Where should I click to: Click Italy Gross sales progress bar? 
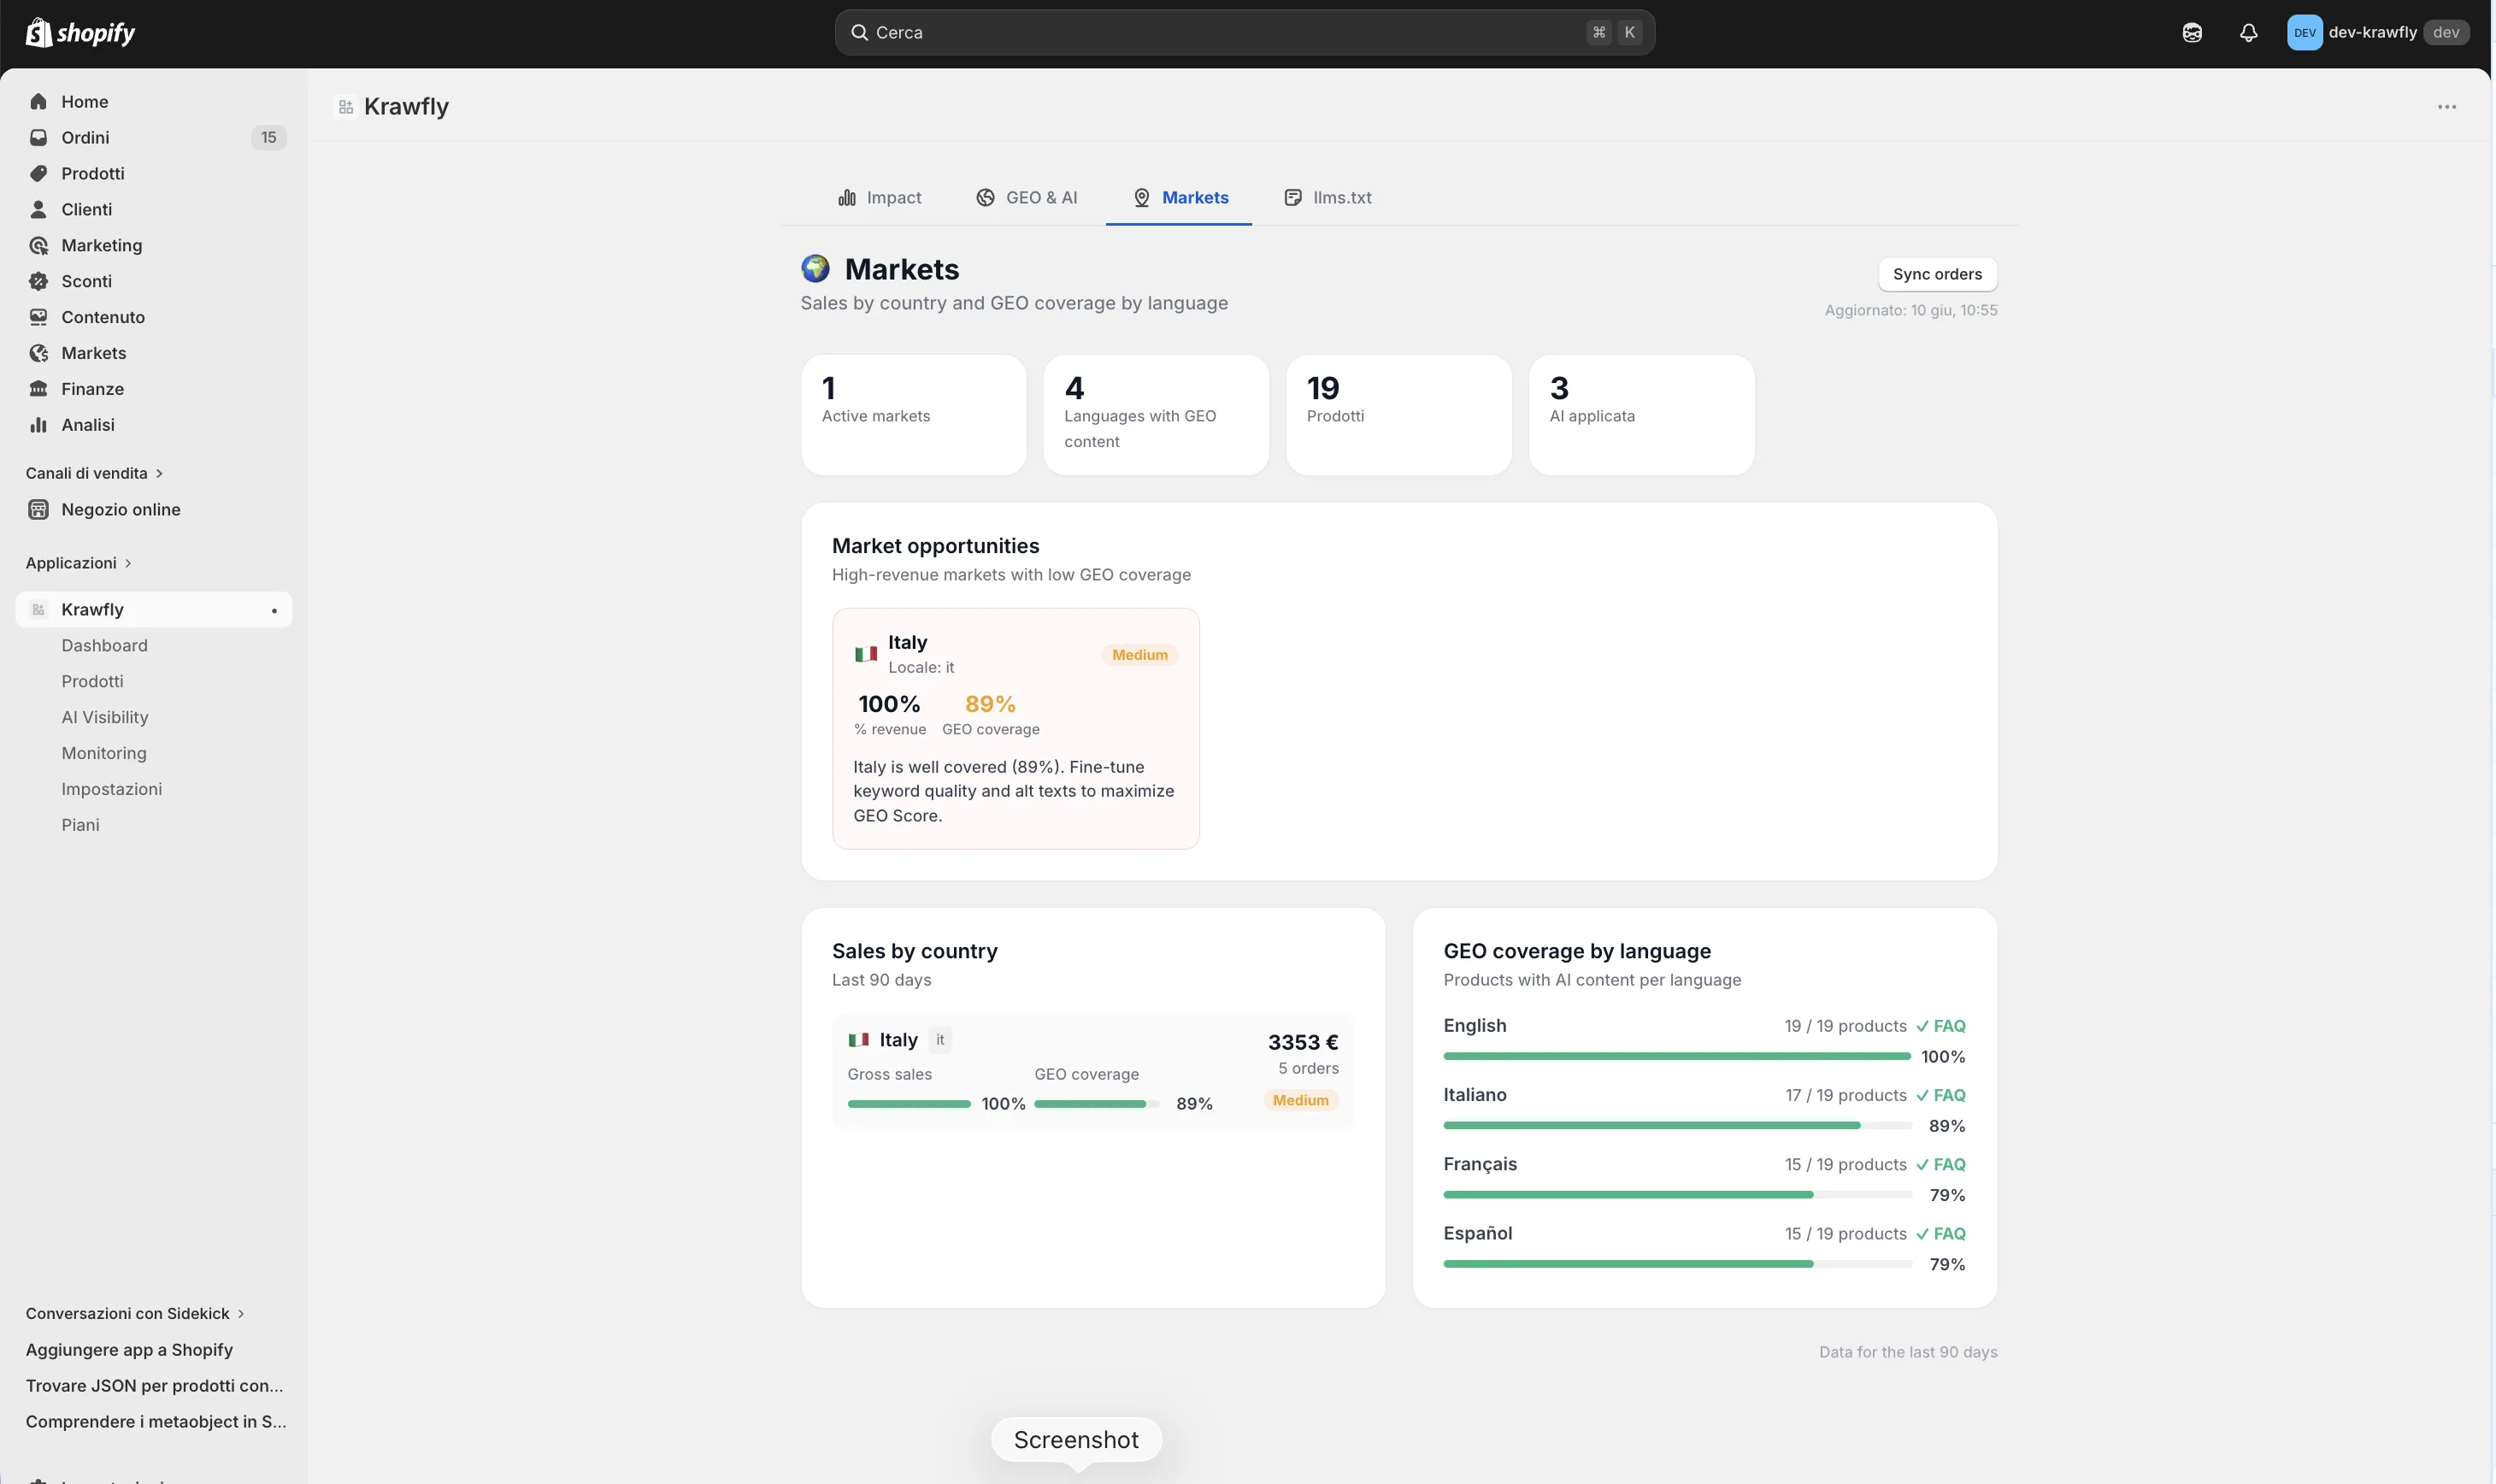(909, 1104)
